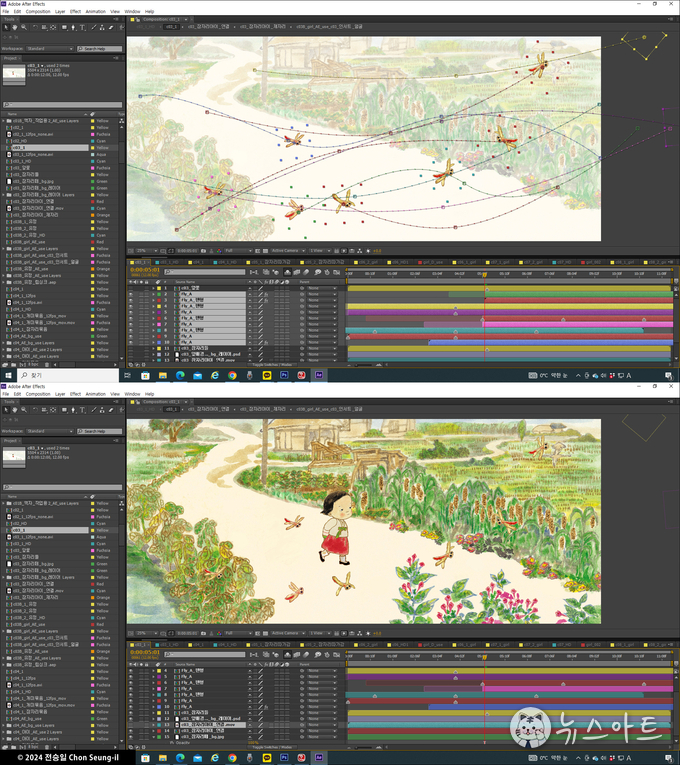Click Chrome icon in upper taskbar

232,375
